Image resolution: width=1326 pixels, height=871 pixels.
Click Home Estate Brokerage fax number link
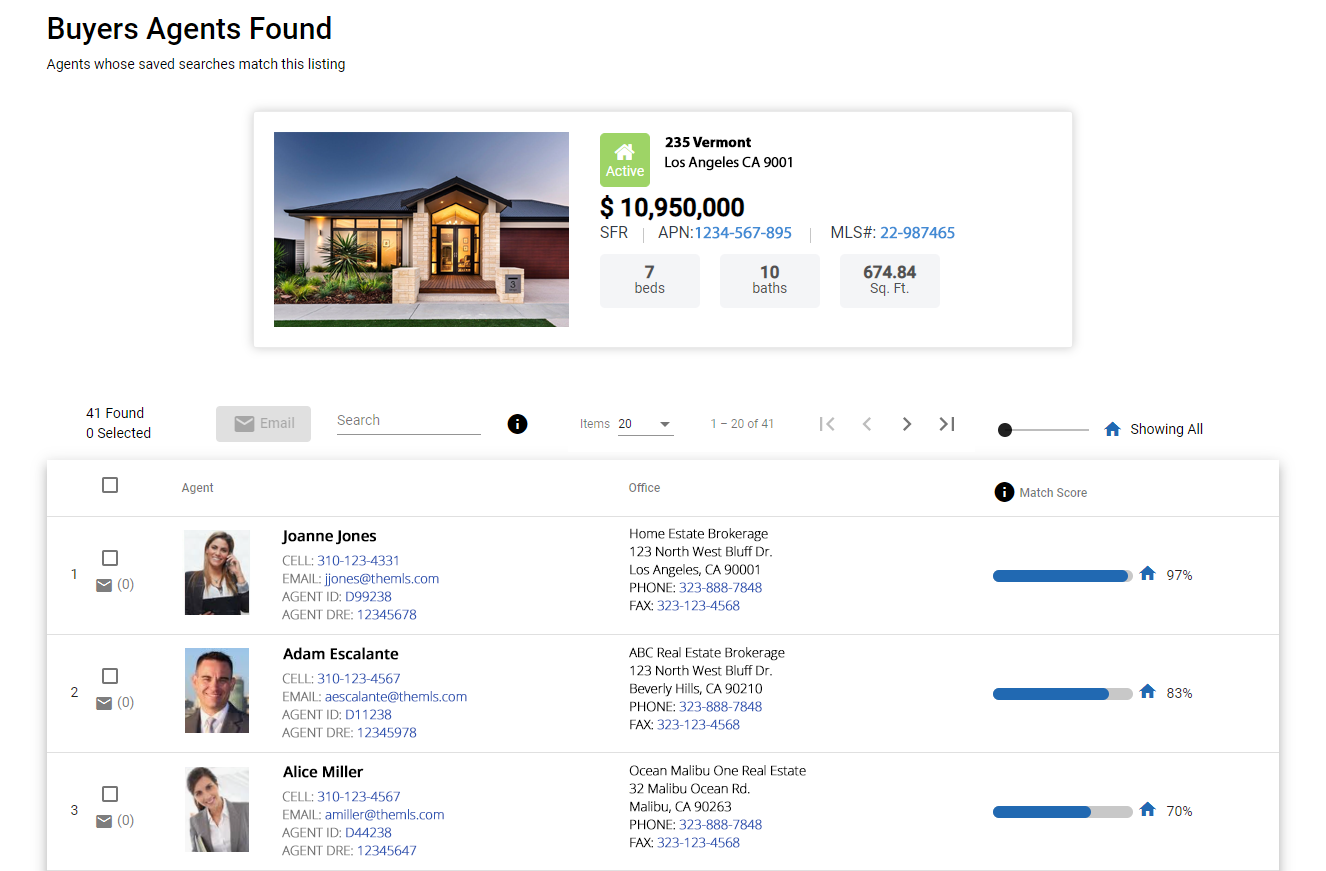tap(698, 606)
